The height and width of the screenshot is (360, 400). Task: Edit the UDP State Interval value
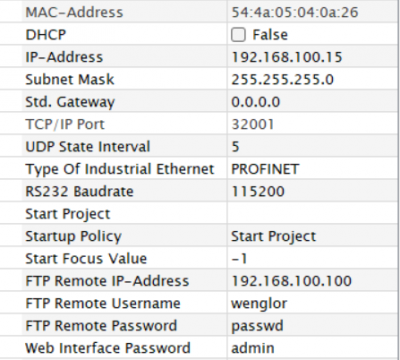pyautogui.click(x=313, y=147)
